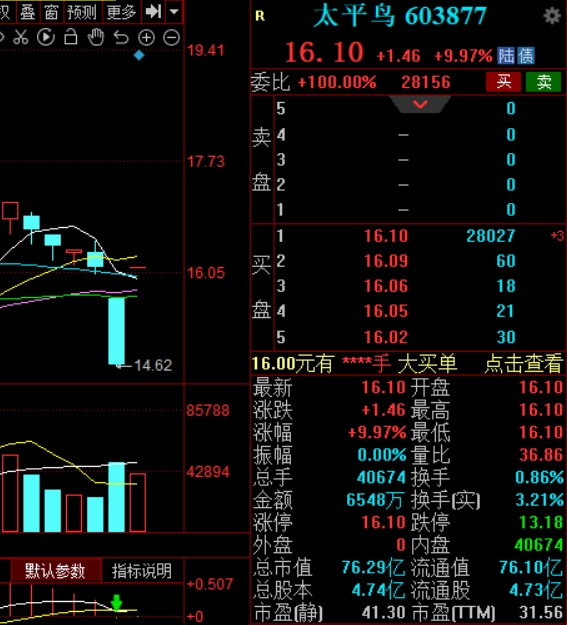Click bid 1 volume 28027
Viewport: 567px width, 625px height.
click(490, 236)
